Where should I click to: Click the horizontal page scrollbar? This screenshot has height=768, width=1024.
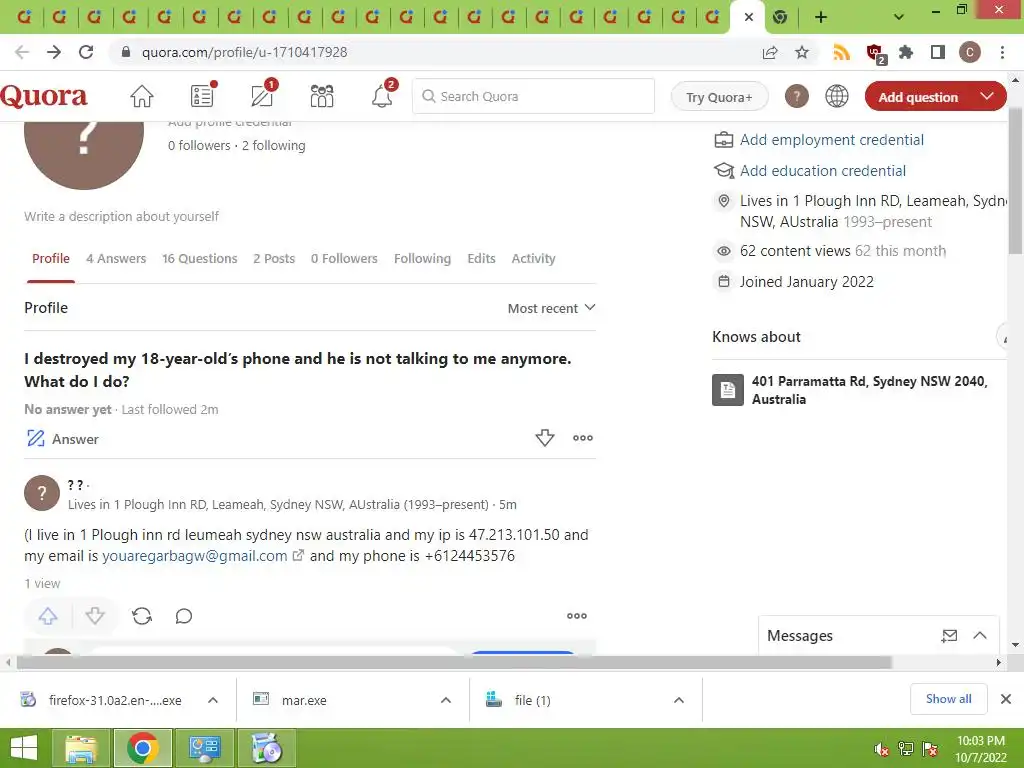point(454,662)
